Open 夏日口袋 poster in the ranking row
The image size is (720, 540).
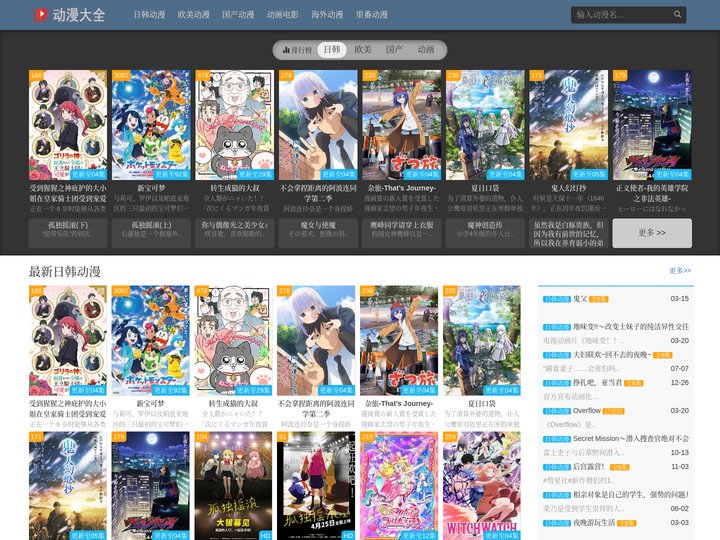485,125
